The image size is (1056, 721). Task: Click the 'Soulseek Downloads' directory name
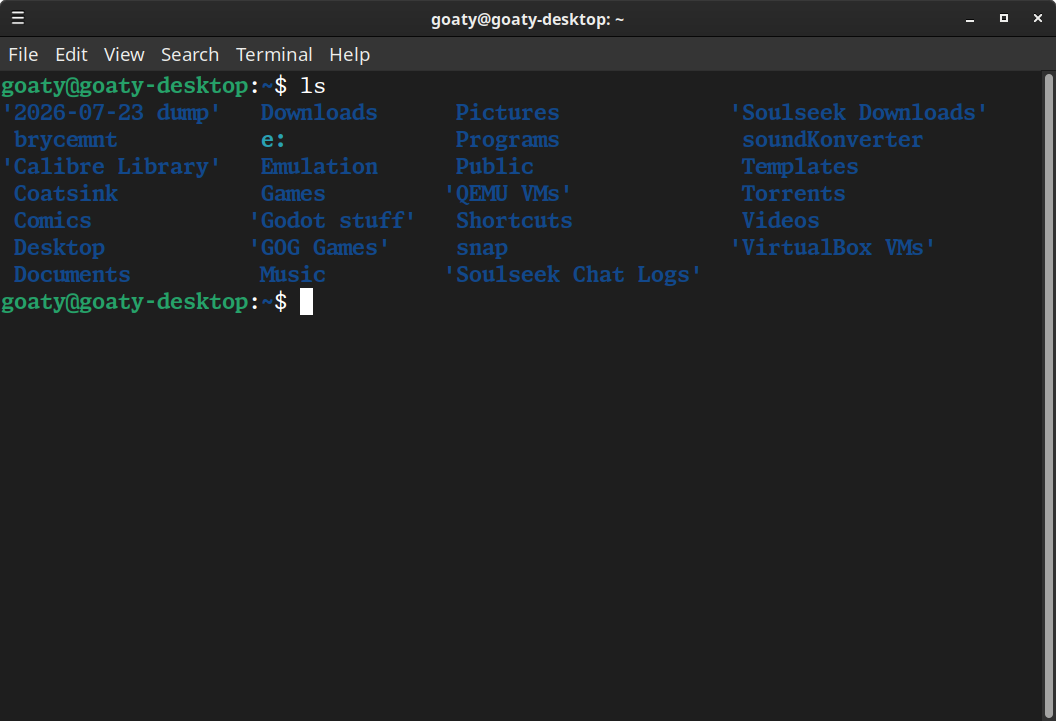pos(859,112)
